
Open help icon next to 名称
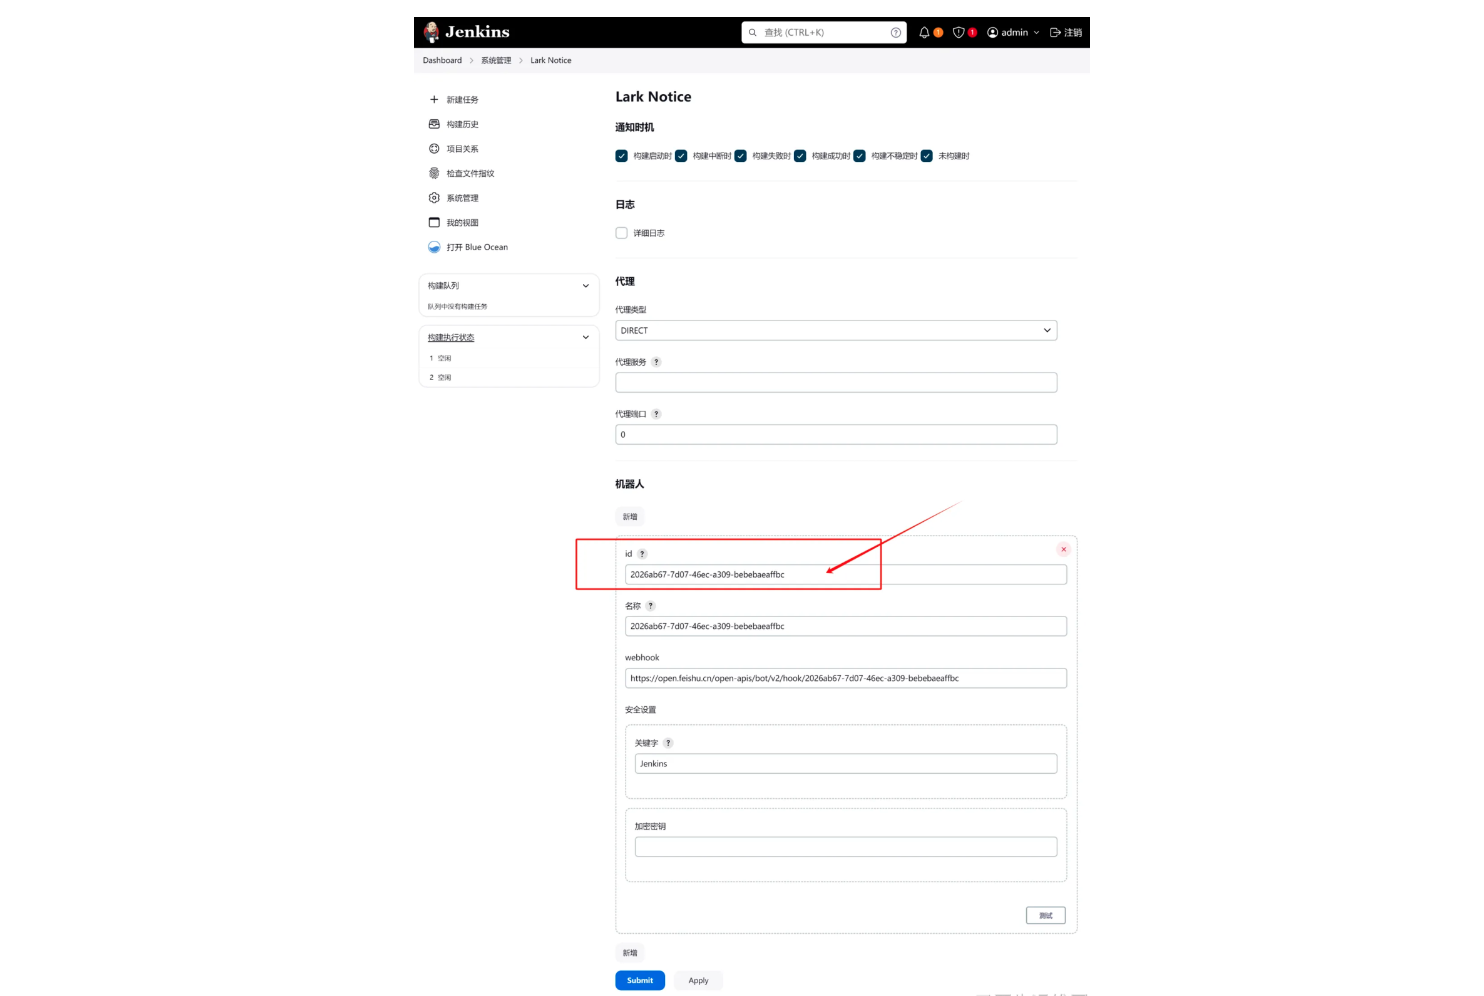click(x=650, y=606)
